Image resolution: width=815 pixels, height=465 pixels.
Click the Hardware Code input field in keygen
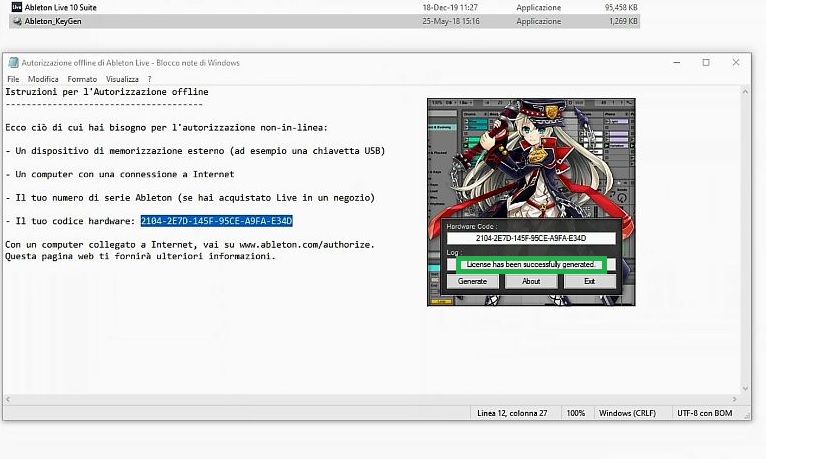531,238
